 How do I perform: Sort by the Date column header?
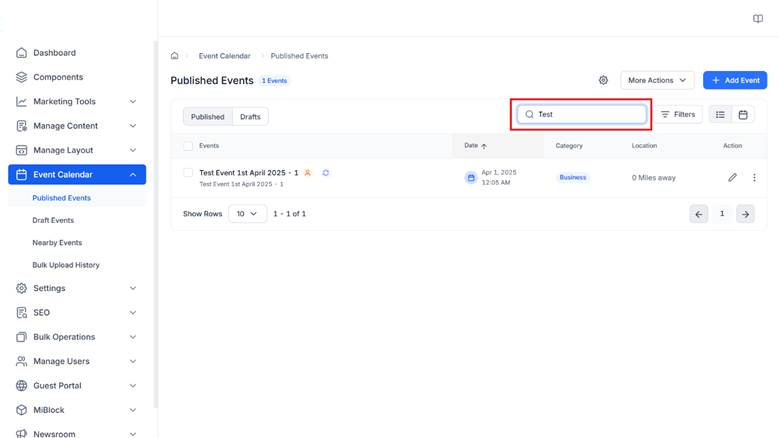(475, 146)
